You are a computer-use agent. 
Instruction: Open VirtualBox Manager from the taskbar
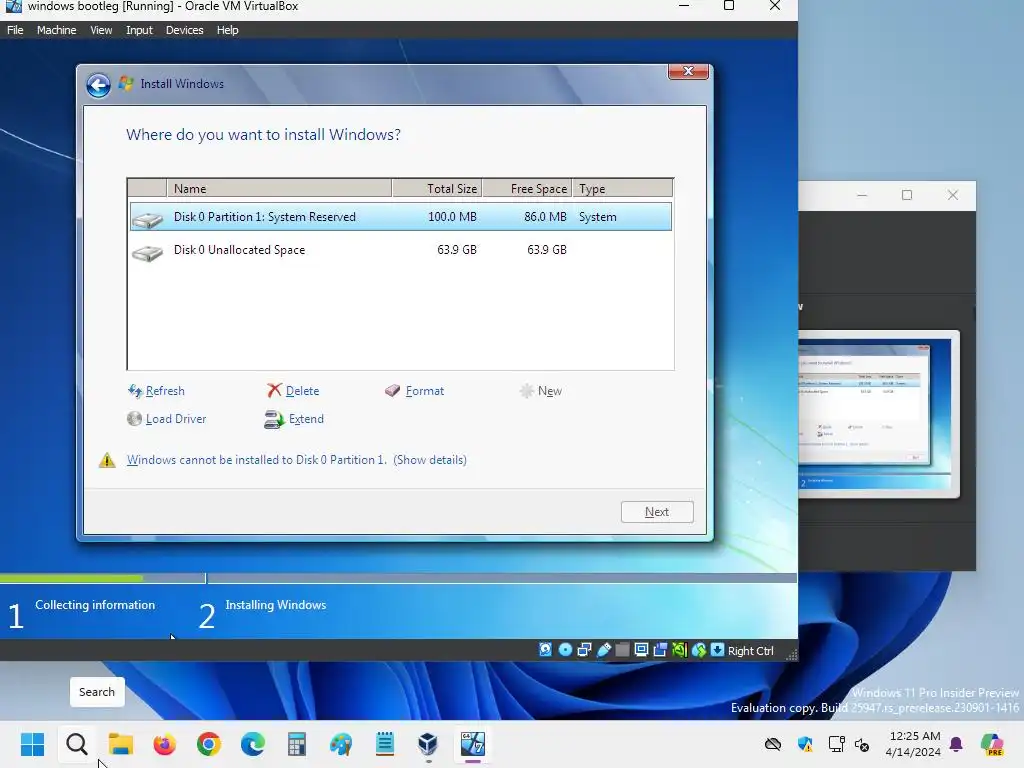[x=428, y=744]
